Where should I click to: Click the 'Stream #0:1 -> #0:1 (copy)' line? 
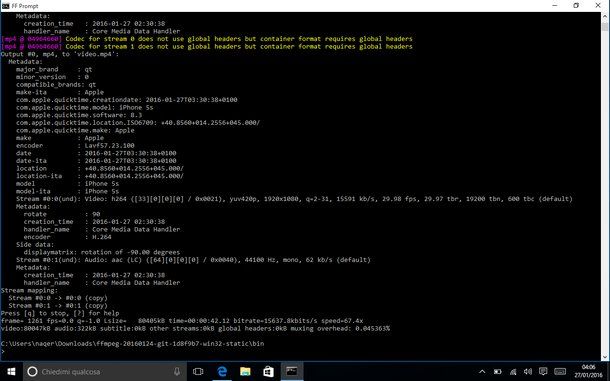[x=58, y=306]
